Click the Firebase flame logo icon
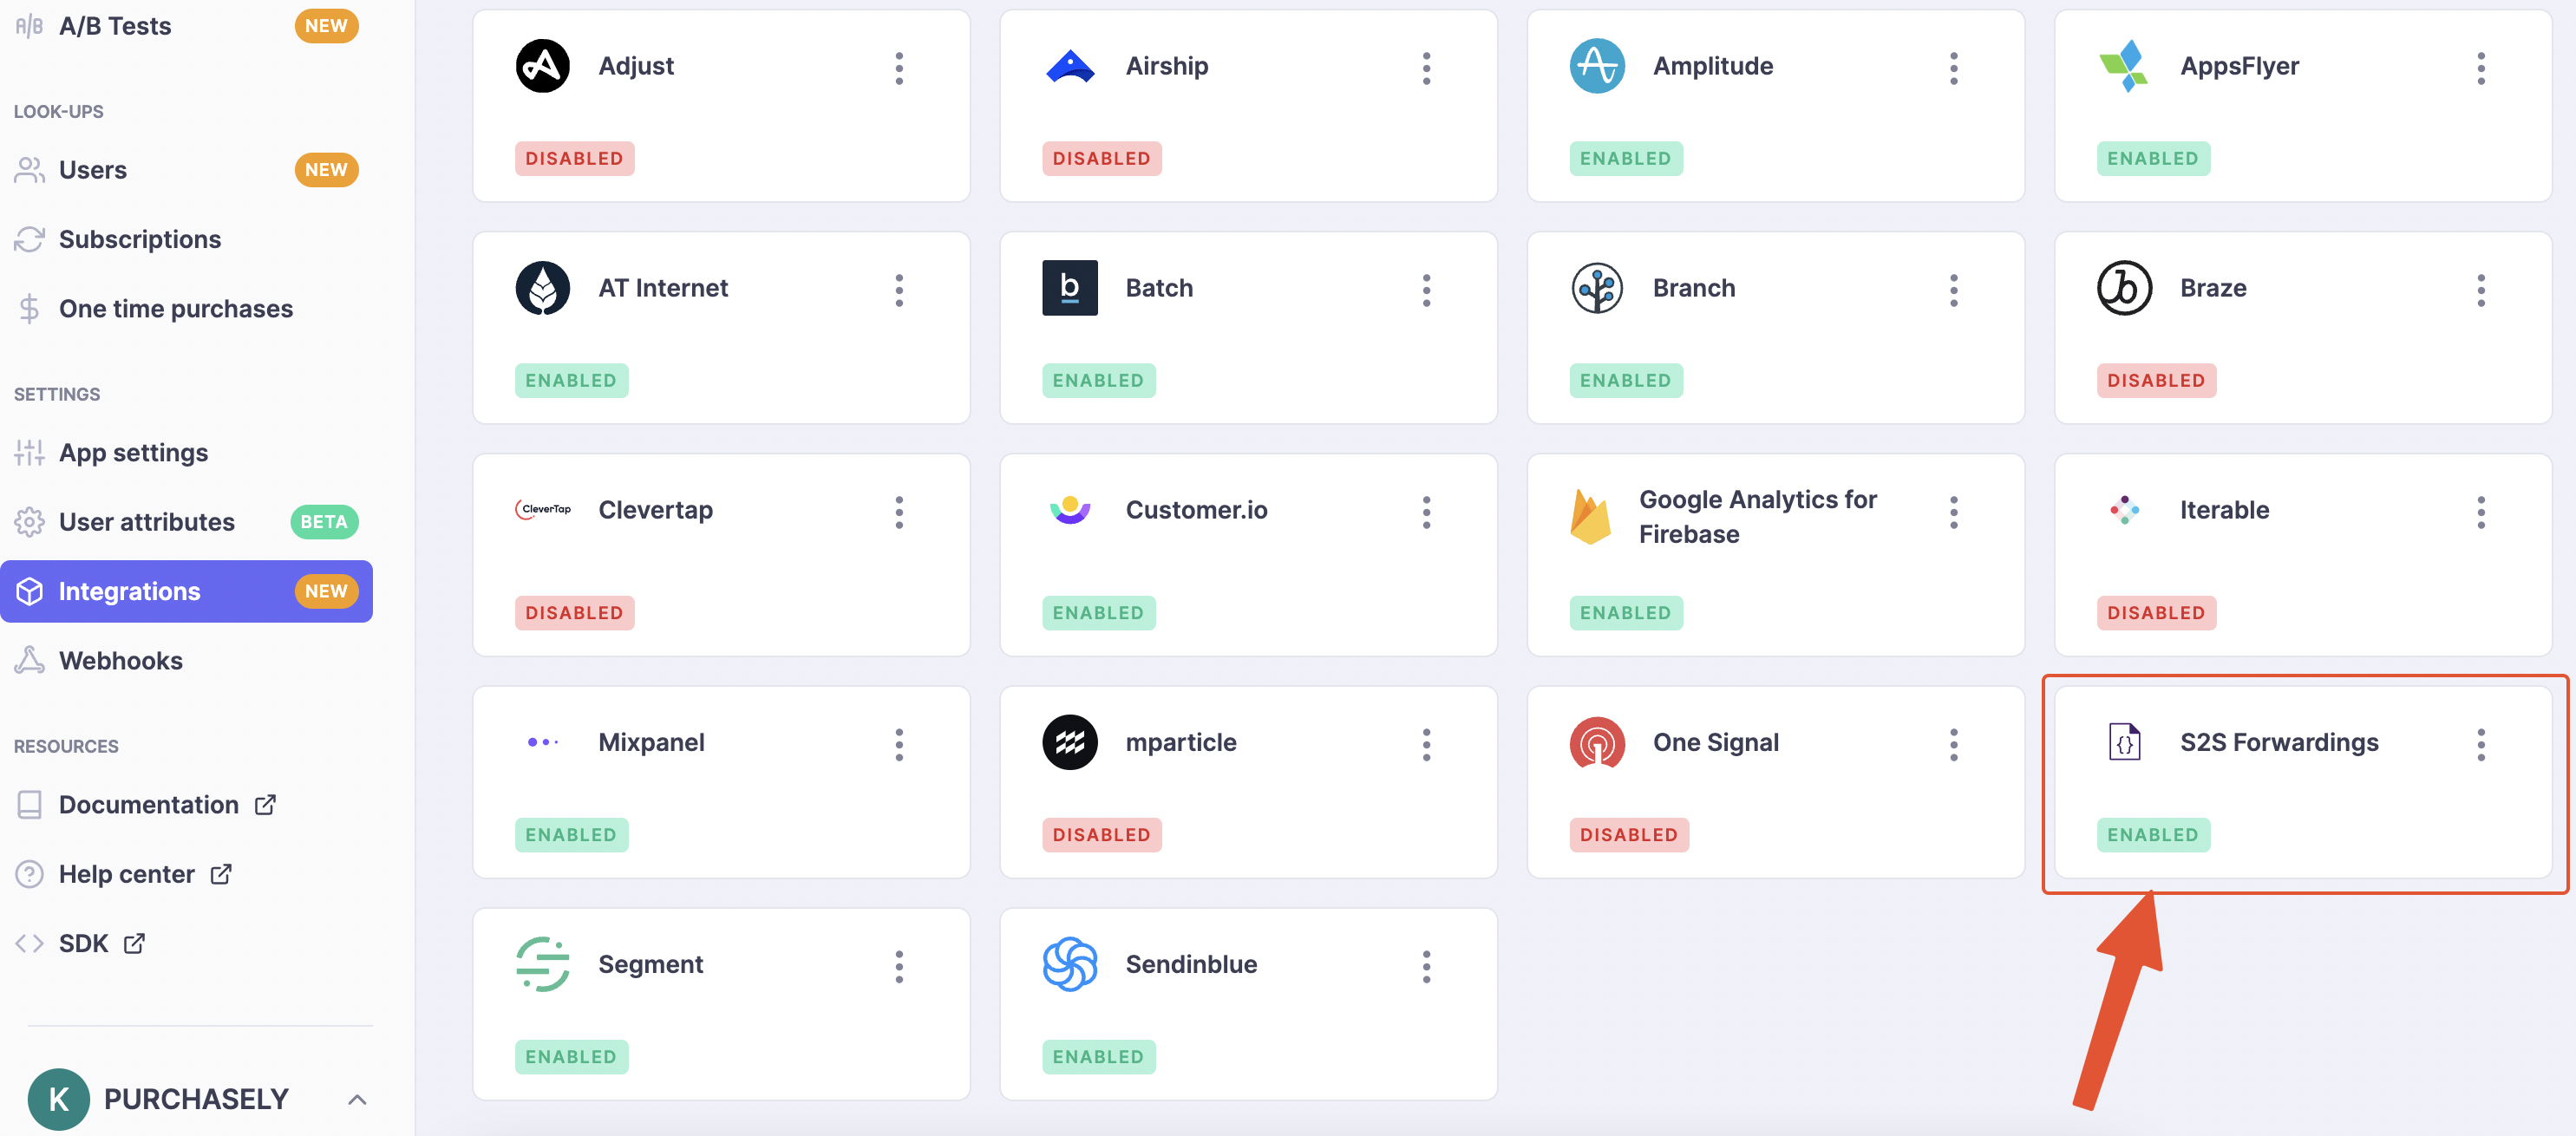 (1590, 517)
